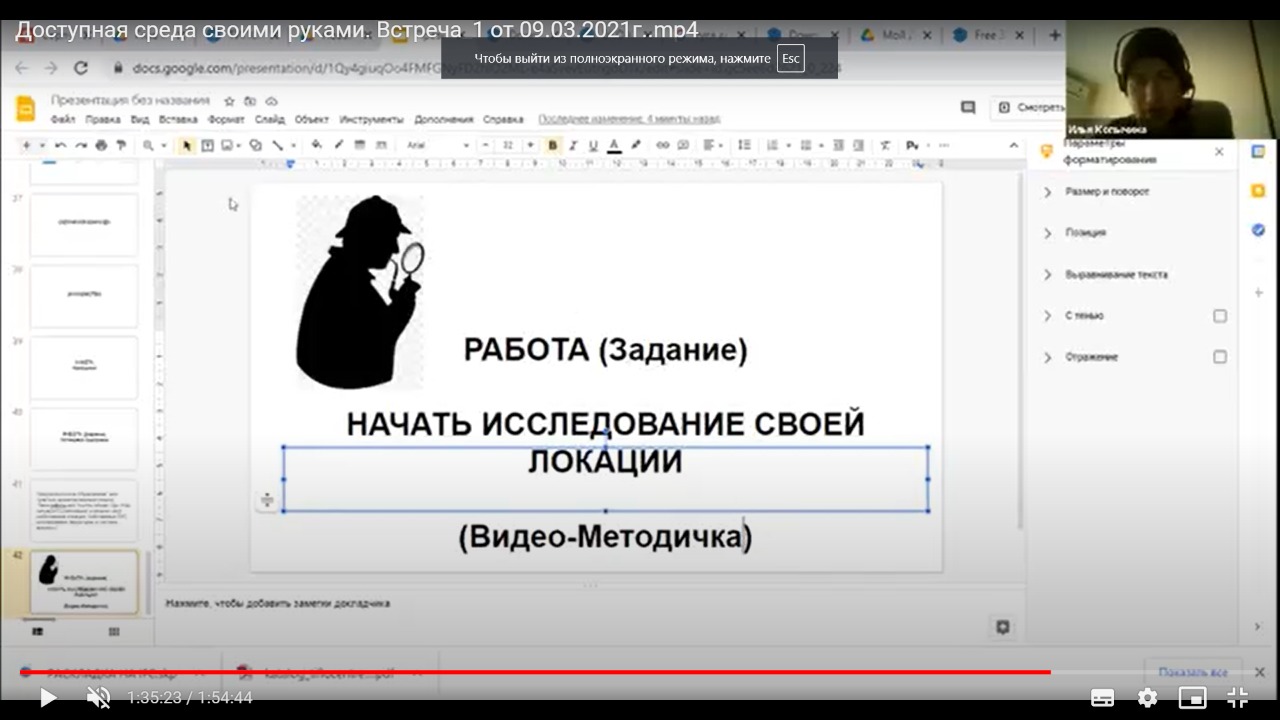Toggle underline formatting
The width and height of the screenshot is (1280, 720).
coord(593,145)
